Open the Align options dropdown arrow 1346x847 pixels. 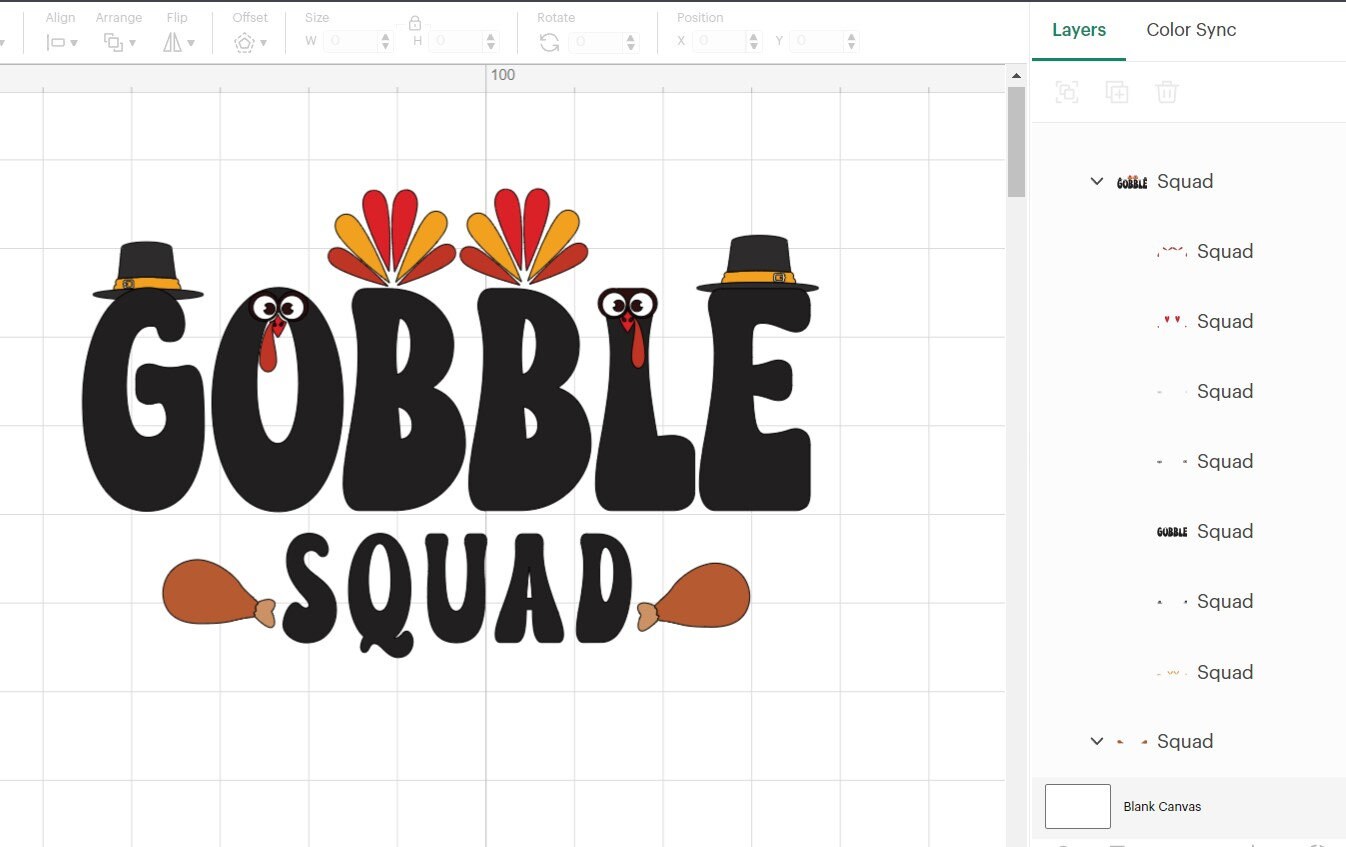75,42
